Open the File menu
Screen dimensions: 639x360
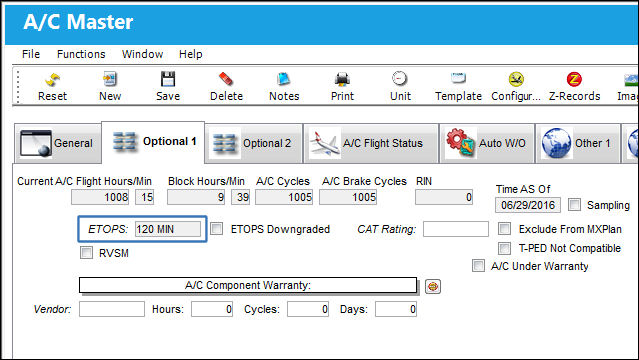click(x=31, y=54)
